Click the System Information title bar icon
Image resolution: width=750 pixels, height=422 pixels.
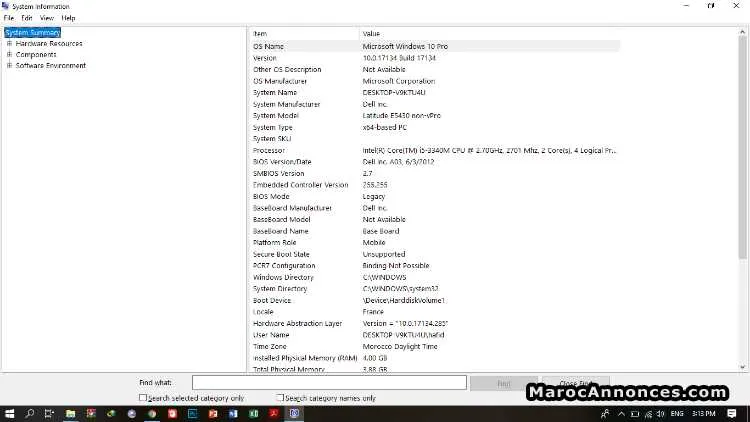pos(5,6)
